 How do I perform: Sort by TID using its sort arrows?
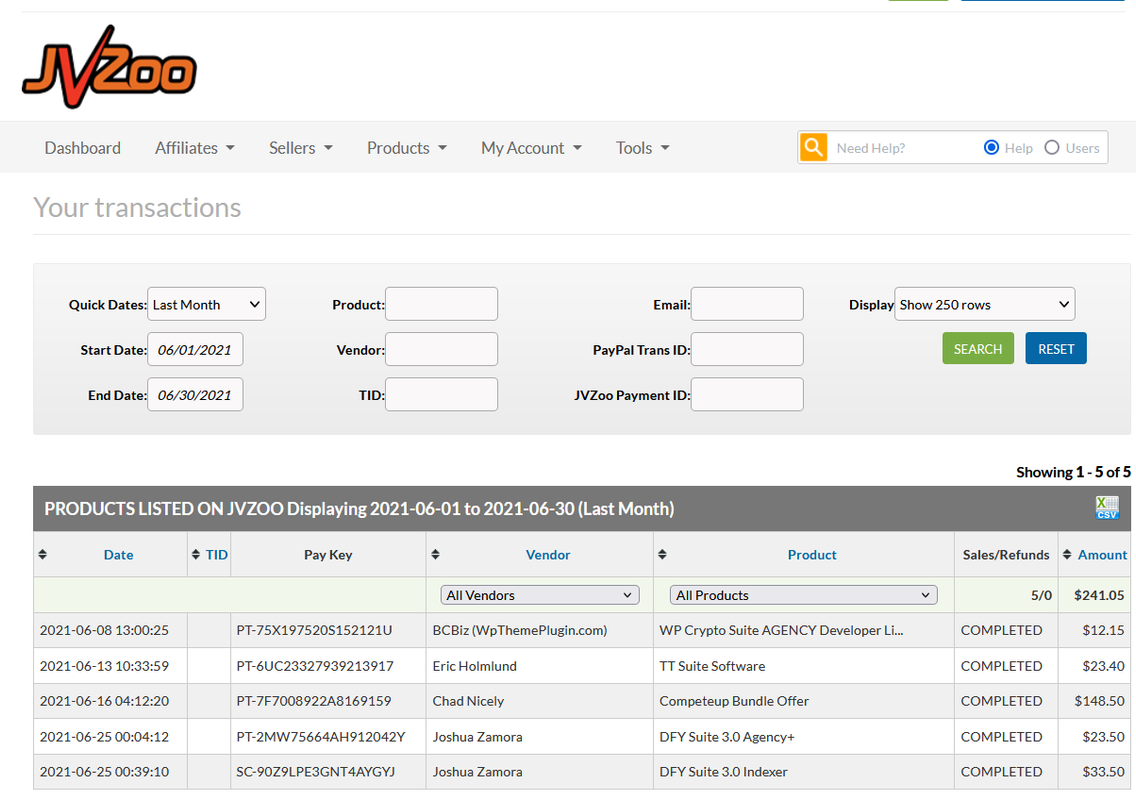coord(196,554)
